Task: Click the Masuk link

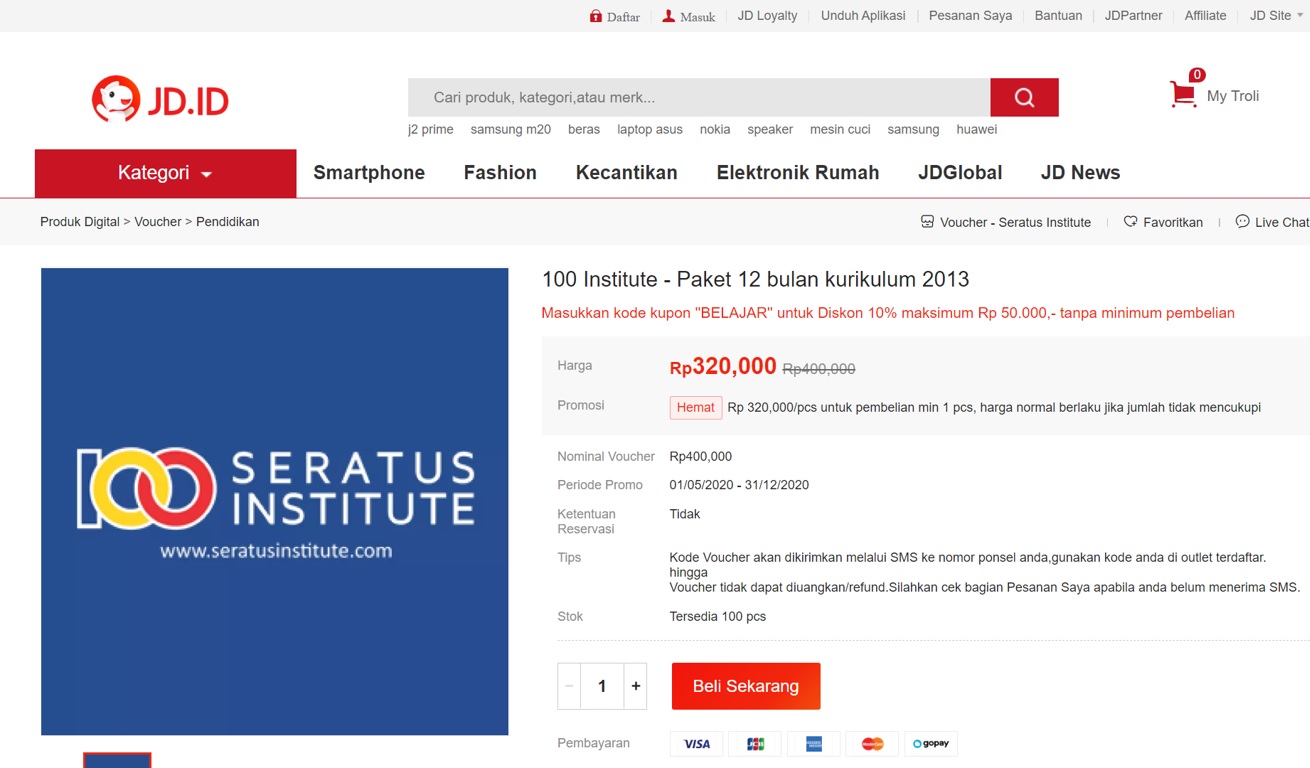Action: click(x=697, y=17)
